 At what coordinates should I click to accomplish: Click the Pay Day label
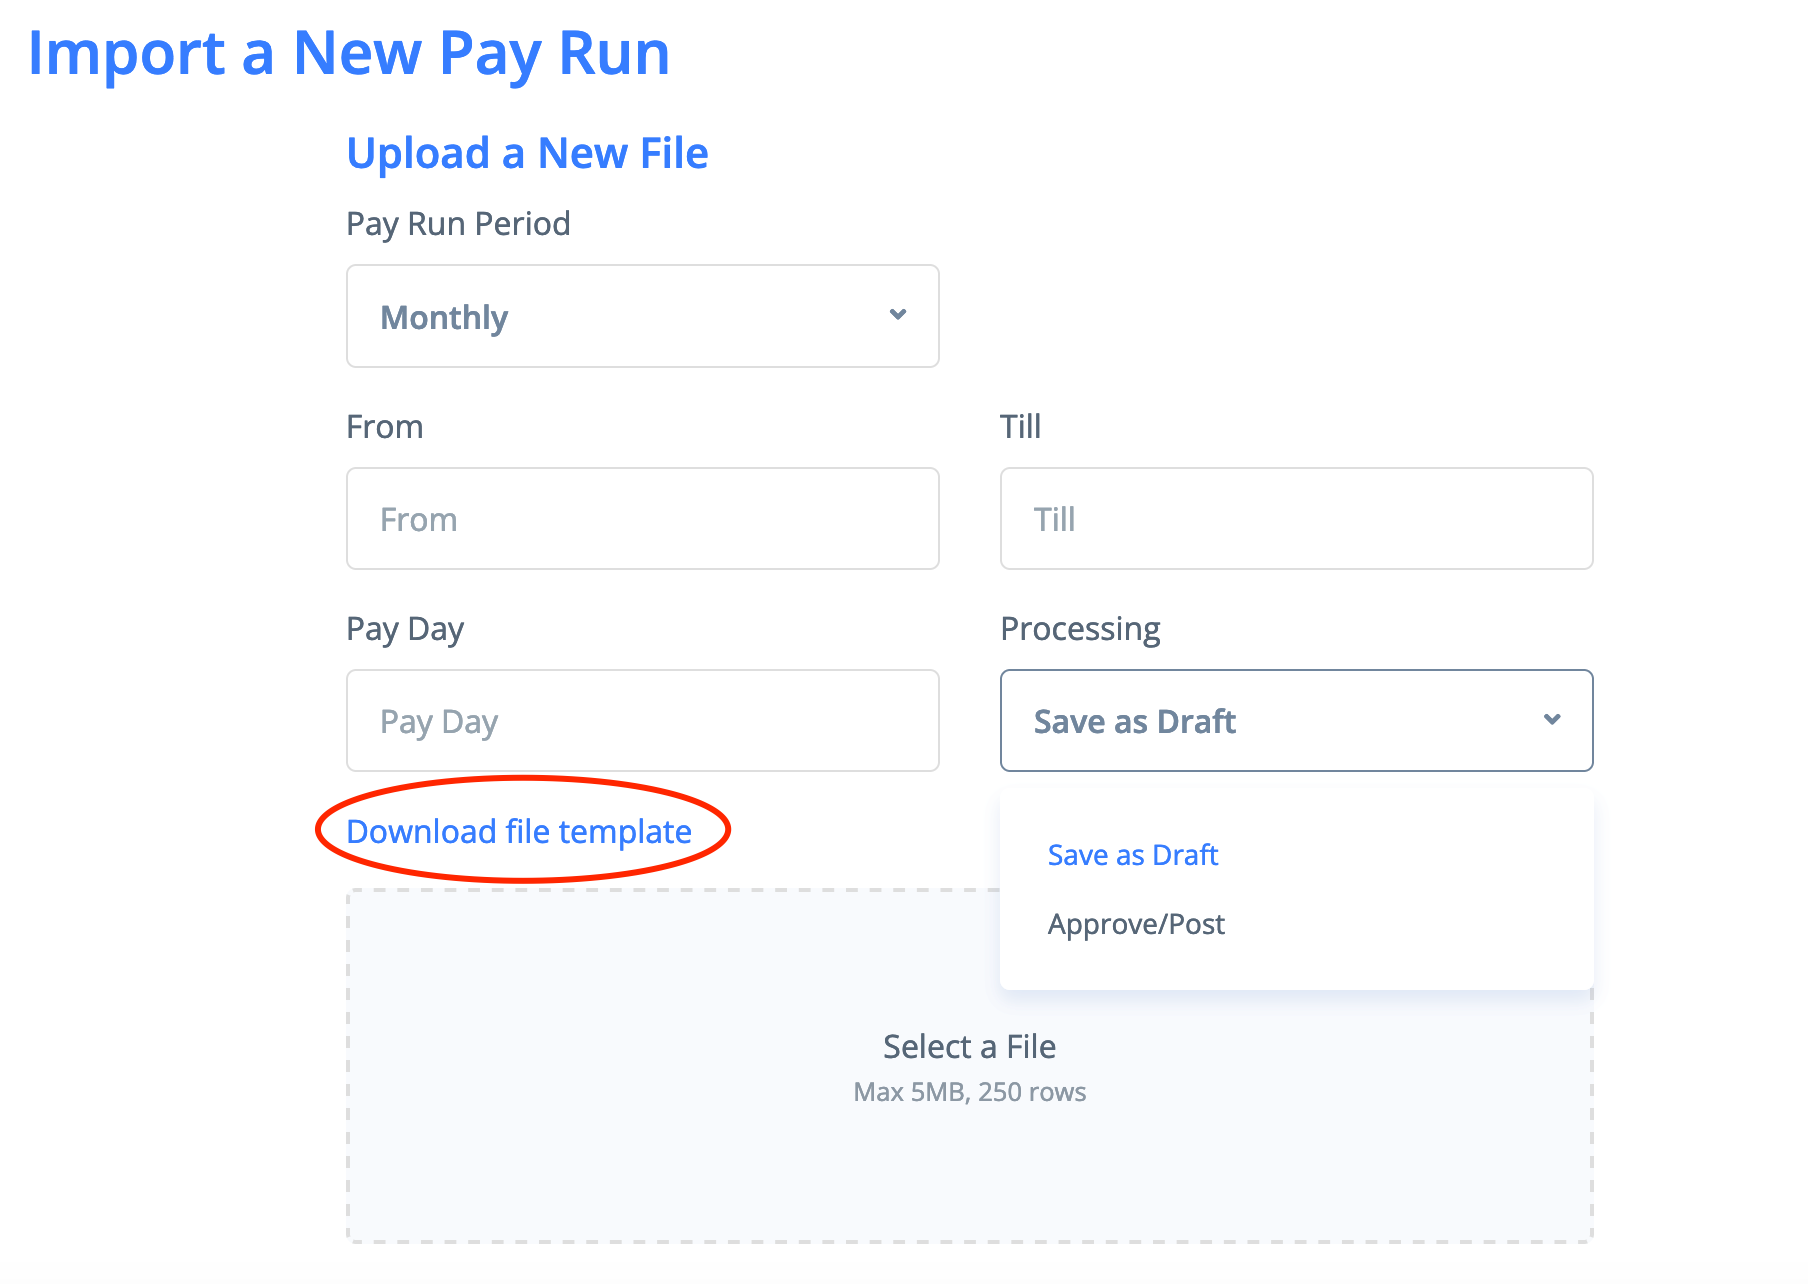coord(405,629)
